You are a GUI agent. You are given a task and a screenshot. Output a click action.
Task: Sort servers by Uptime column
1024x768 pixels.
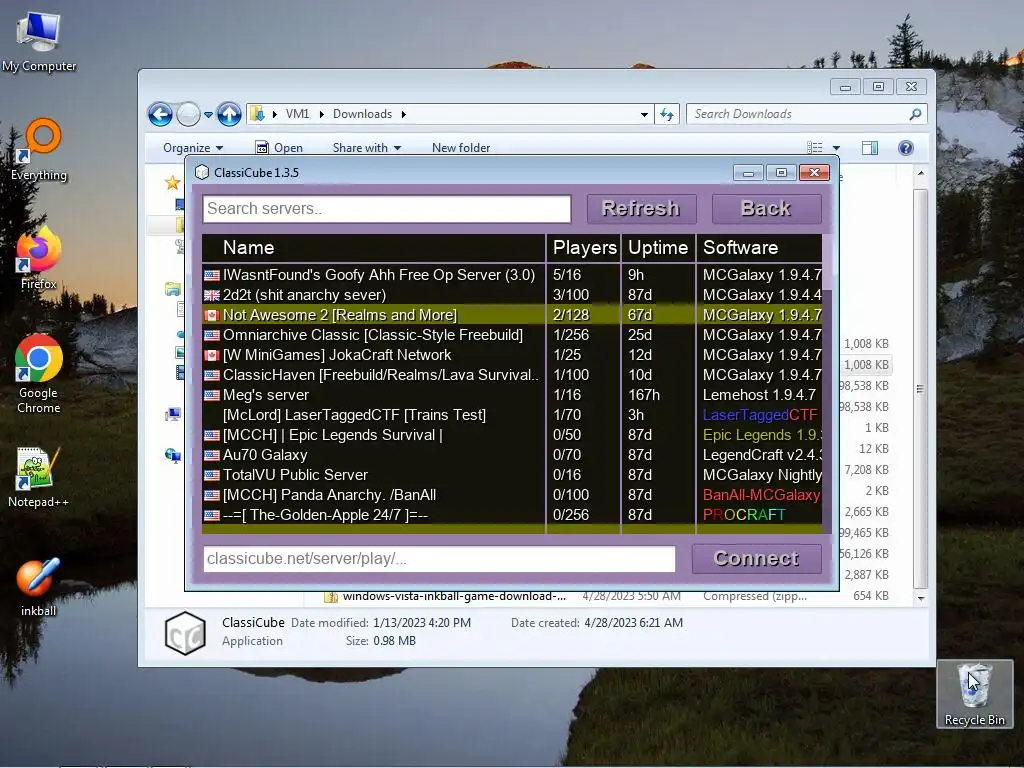(x=658, y=248)
